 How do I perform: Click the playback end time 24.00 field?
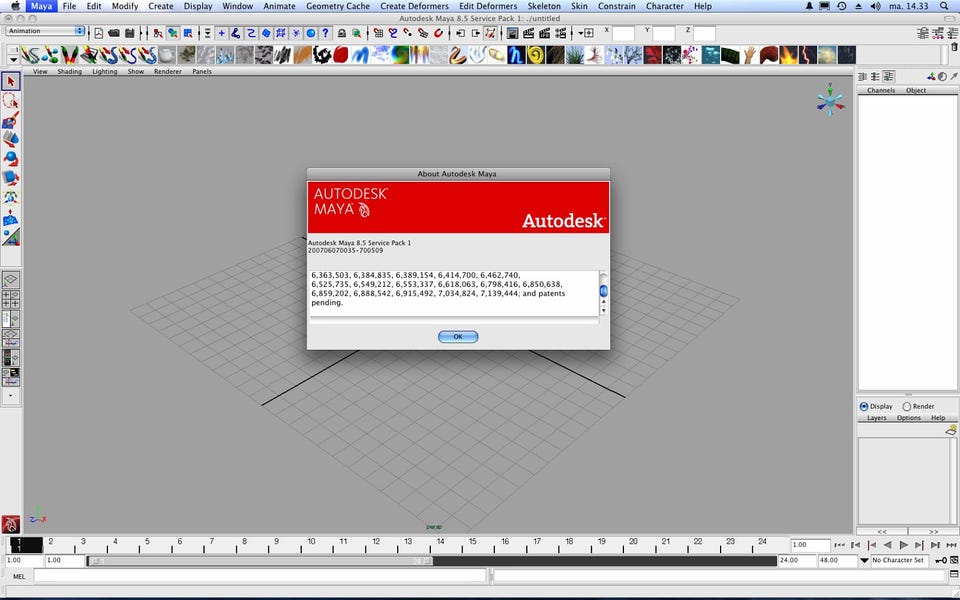pyautogui.click(x=797, y=560)
